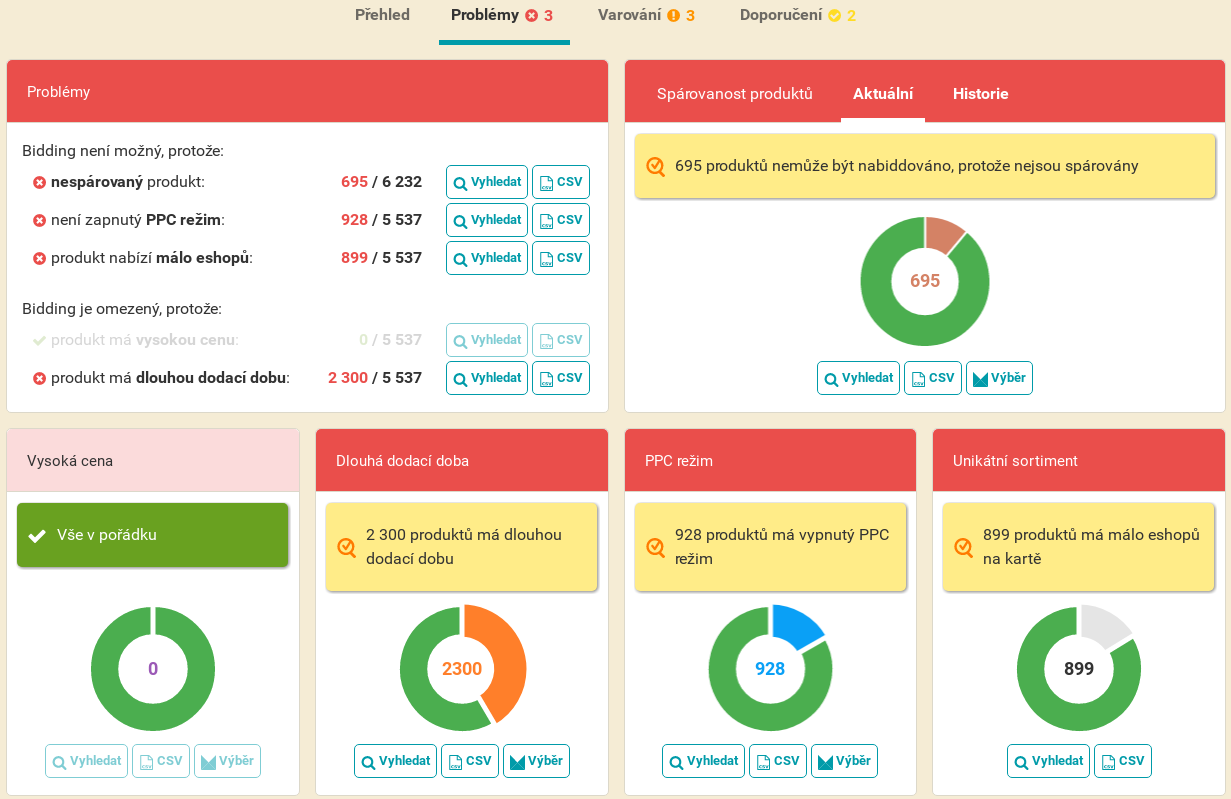Select the Aktuální tab in Spárovanost

(882, 94)
